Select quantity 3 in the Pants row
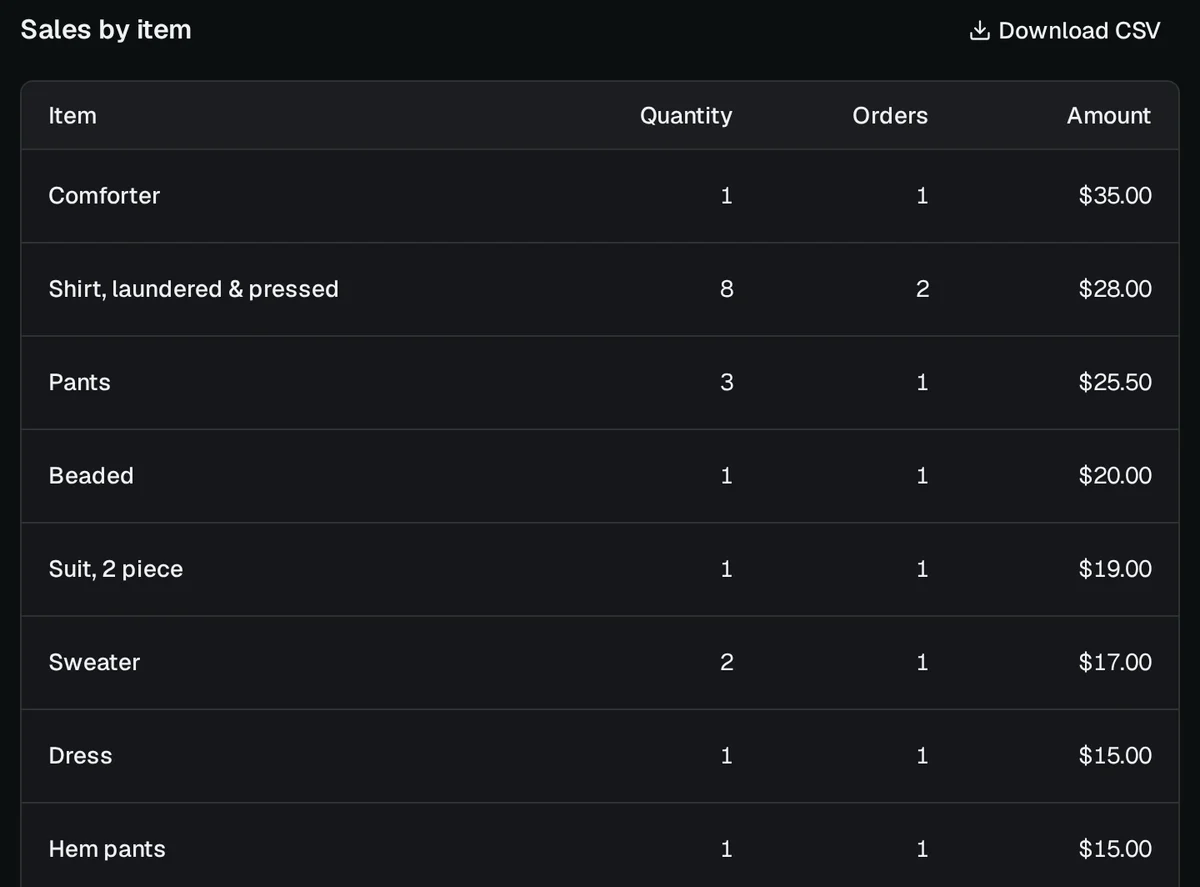Image resolution: width=1200 pixels, height=887 pixels. (x=726, y=383)
